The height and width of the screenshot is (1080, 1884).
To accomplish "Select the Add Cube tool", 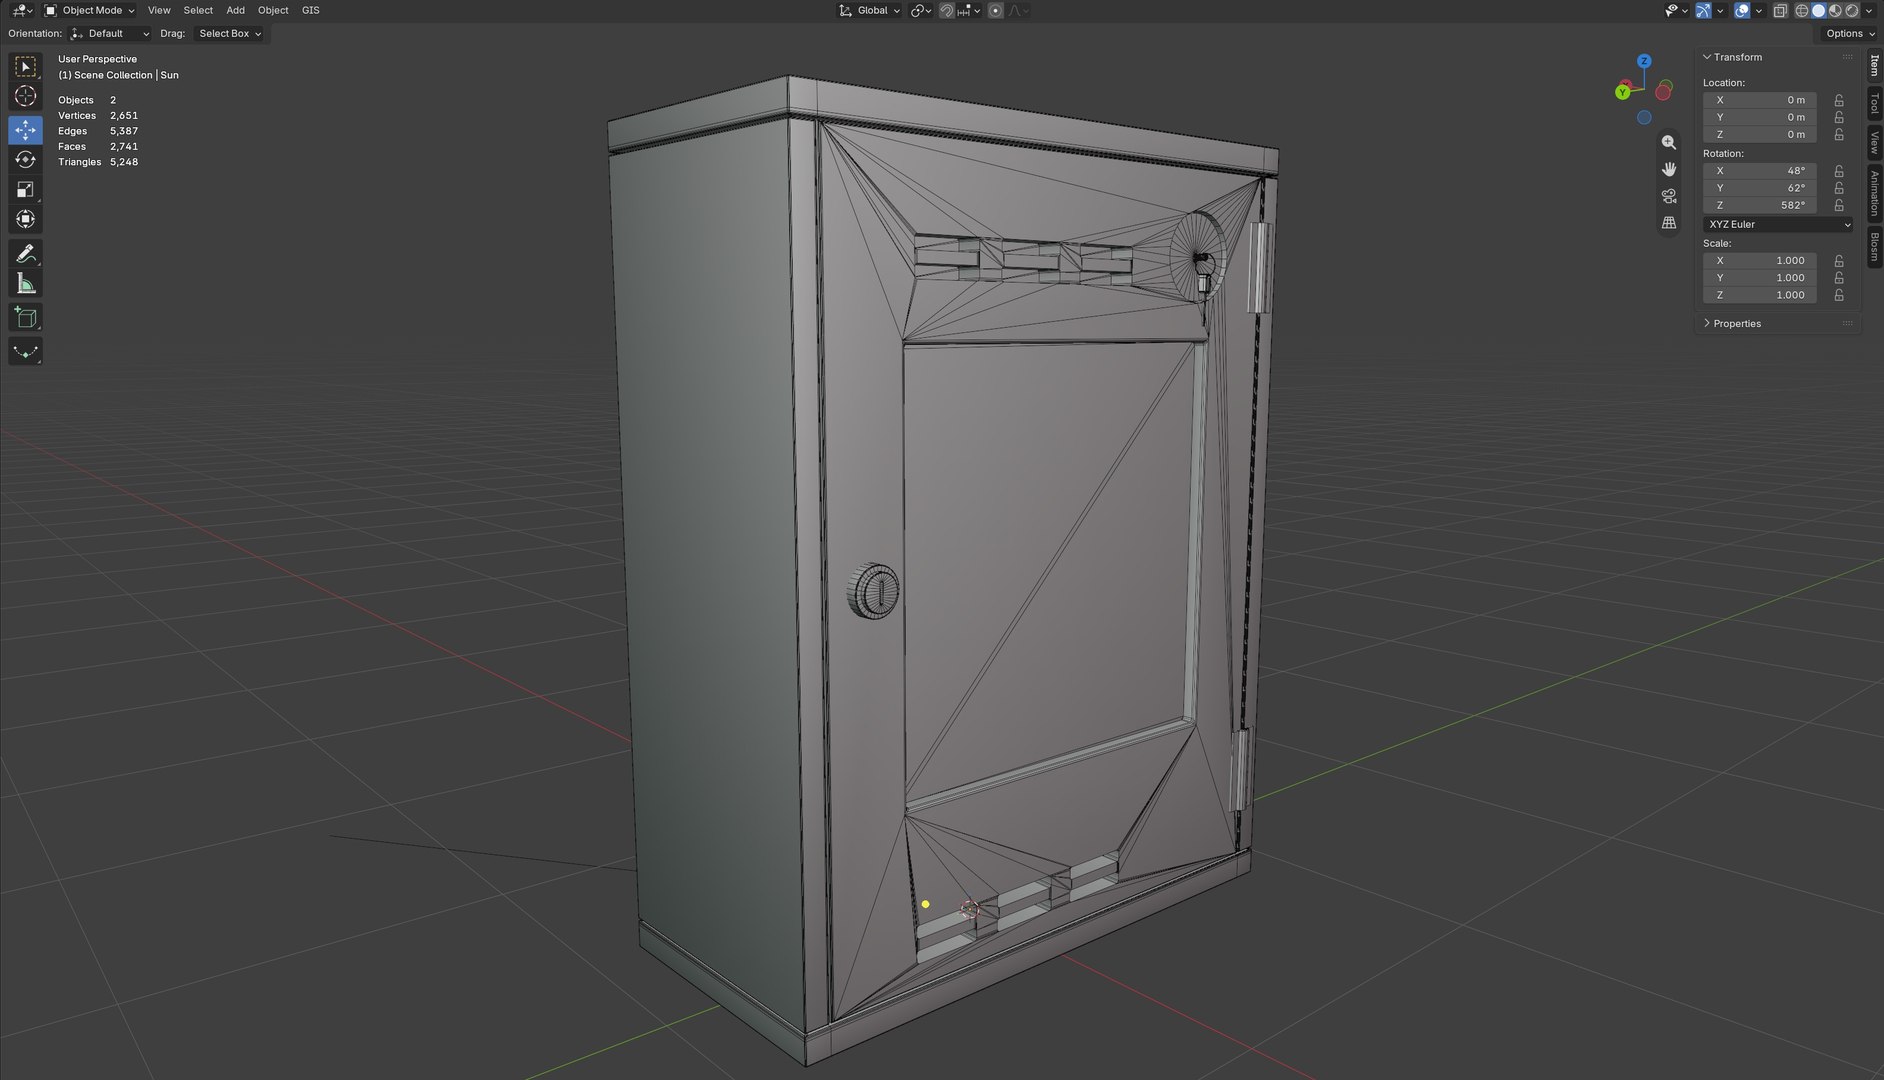I will pyautogui.click(x=25, y=318).
